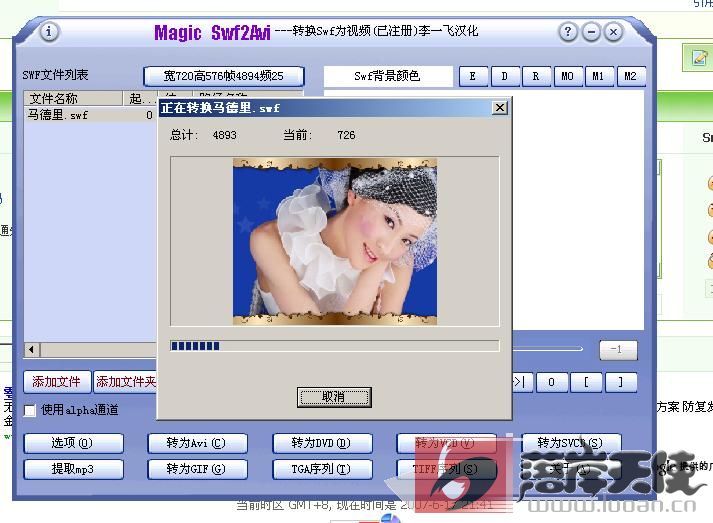Click the 宽720高576 dimension button

[223, 76]
